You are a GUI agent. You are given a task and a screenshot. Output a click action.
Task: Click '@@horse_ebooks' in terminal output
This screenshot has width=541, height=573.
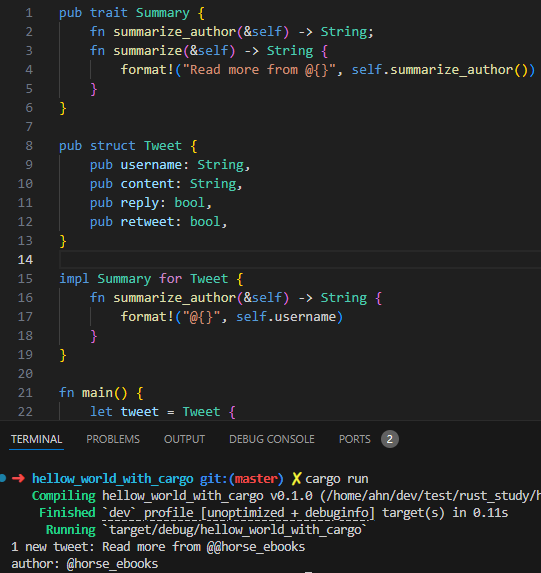click(256, 547)
